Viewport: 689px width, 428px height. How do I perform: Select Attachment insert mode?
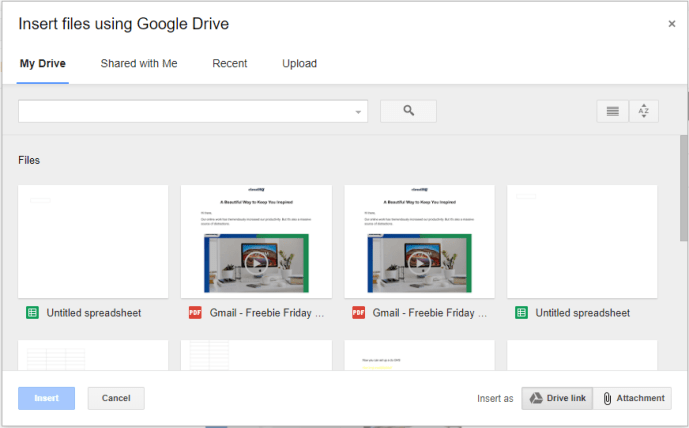click(x=632, y=398)
